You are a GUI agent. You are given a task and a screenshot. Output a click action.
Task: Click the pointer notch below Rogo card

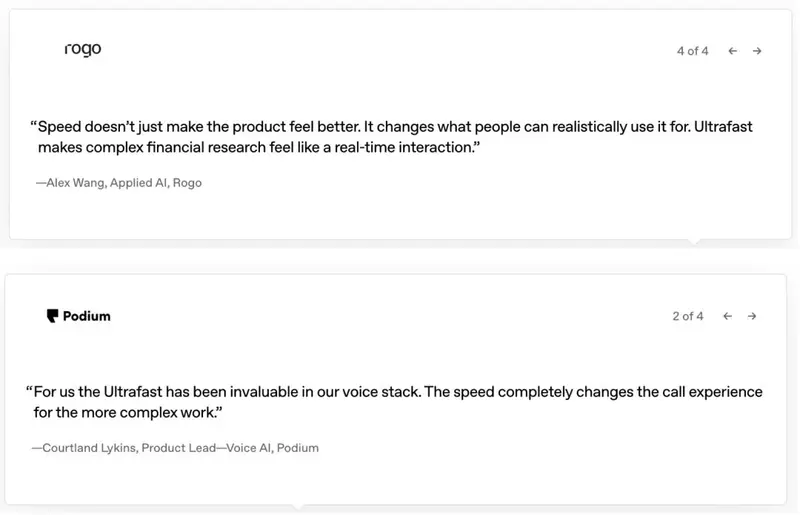[x=694, y=241]
